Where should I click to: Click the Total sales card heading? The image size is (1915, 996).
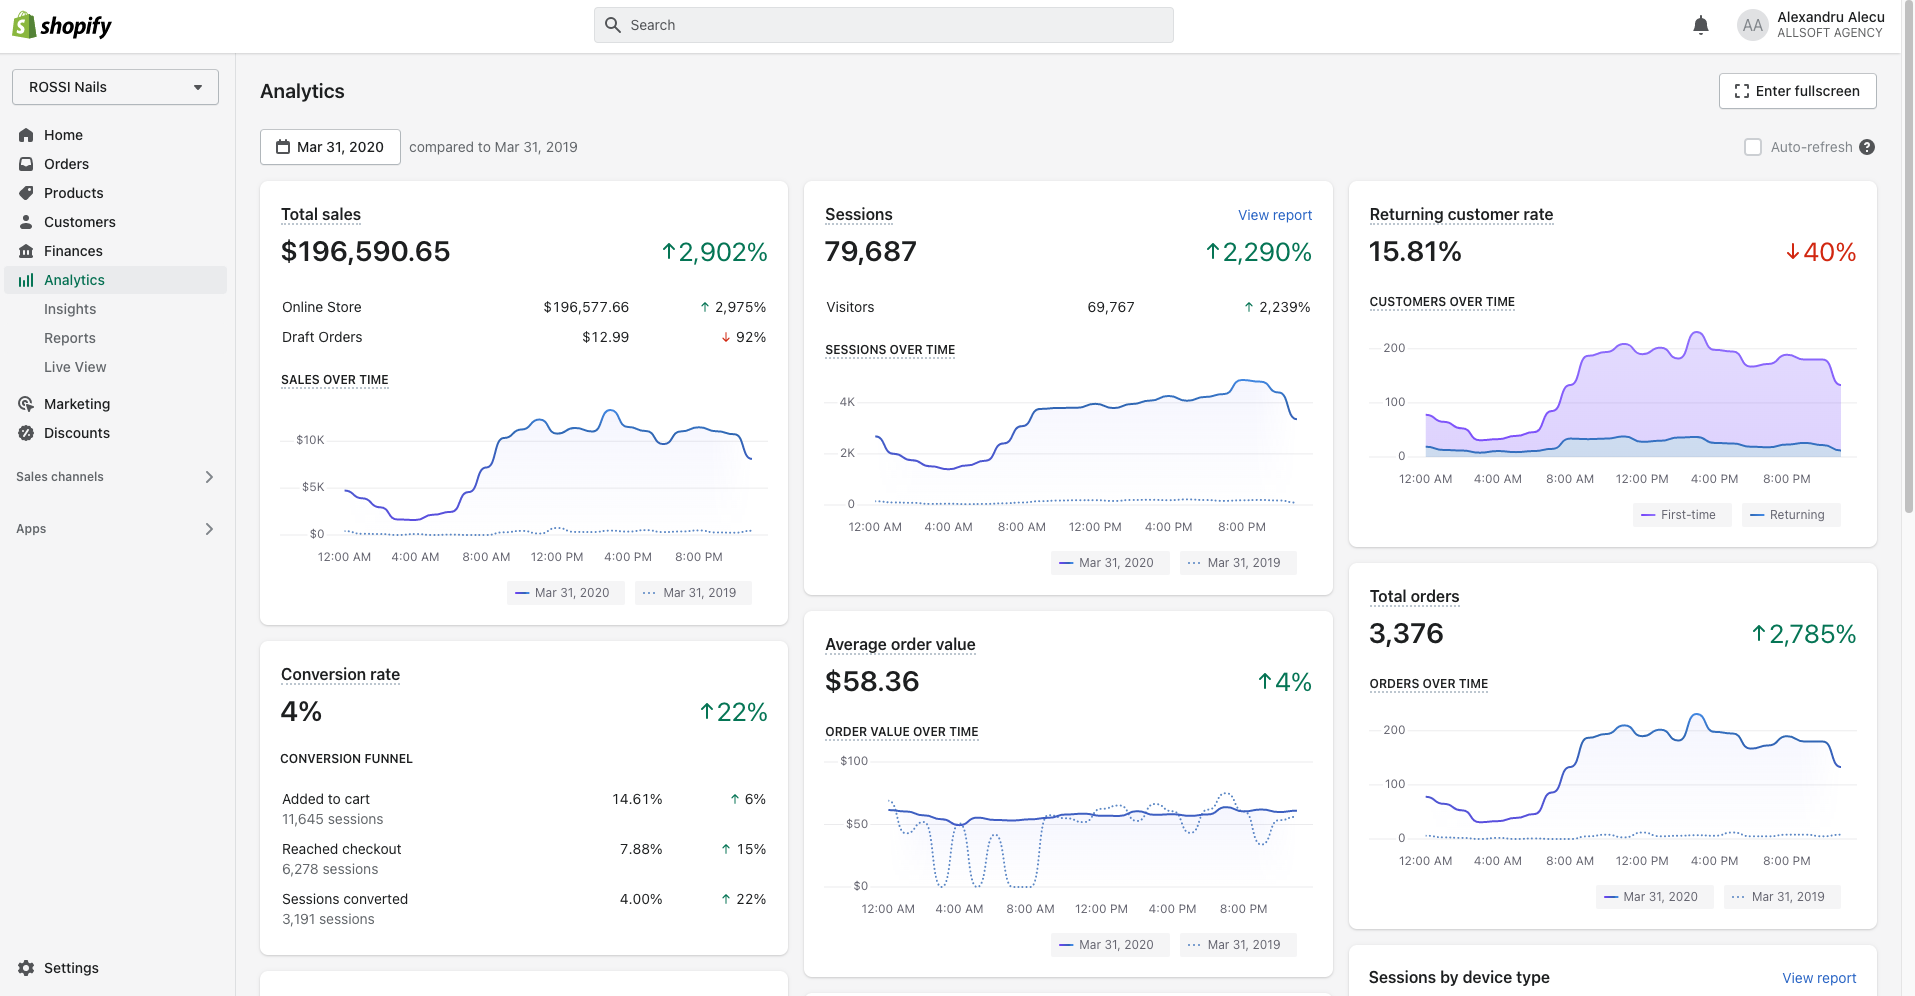pos(321,214)
